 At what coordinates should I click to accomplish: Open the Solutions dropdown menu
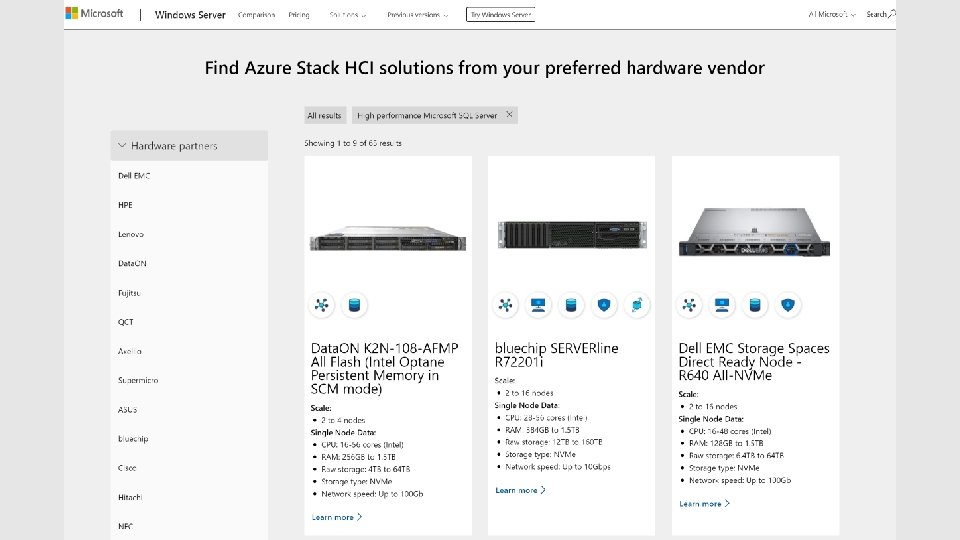tap(347, 15)
